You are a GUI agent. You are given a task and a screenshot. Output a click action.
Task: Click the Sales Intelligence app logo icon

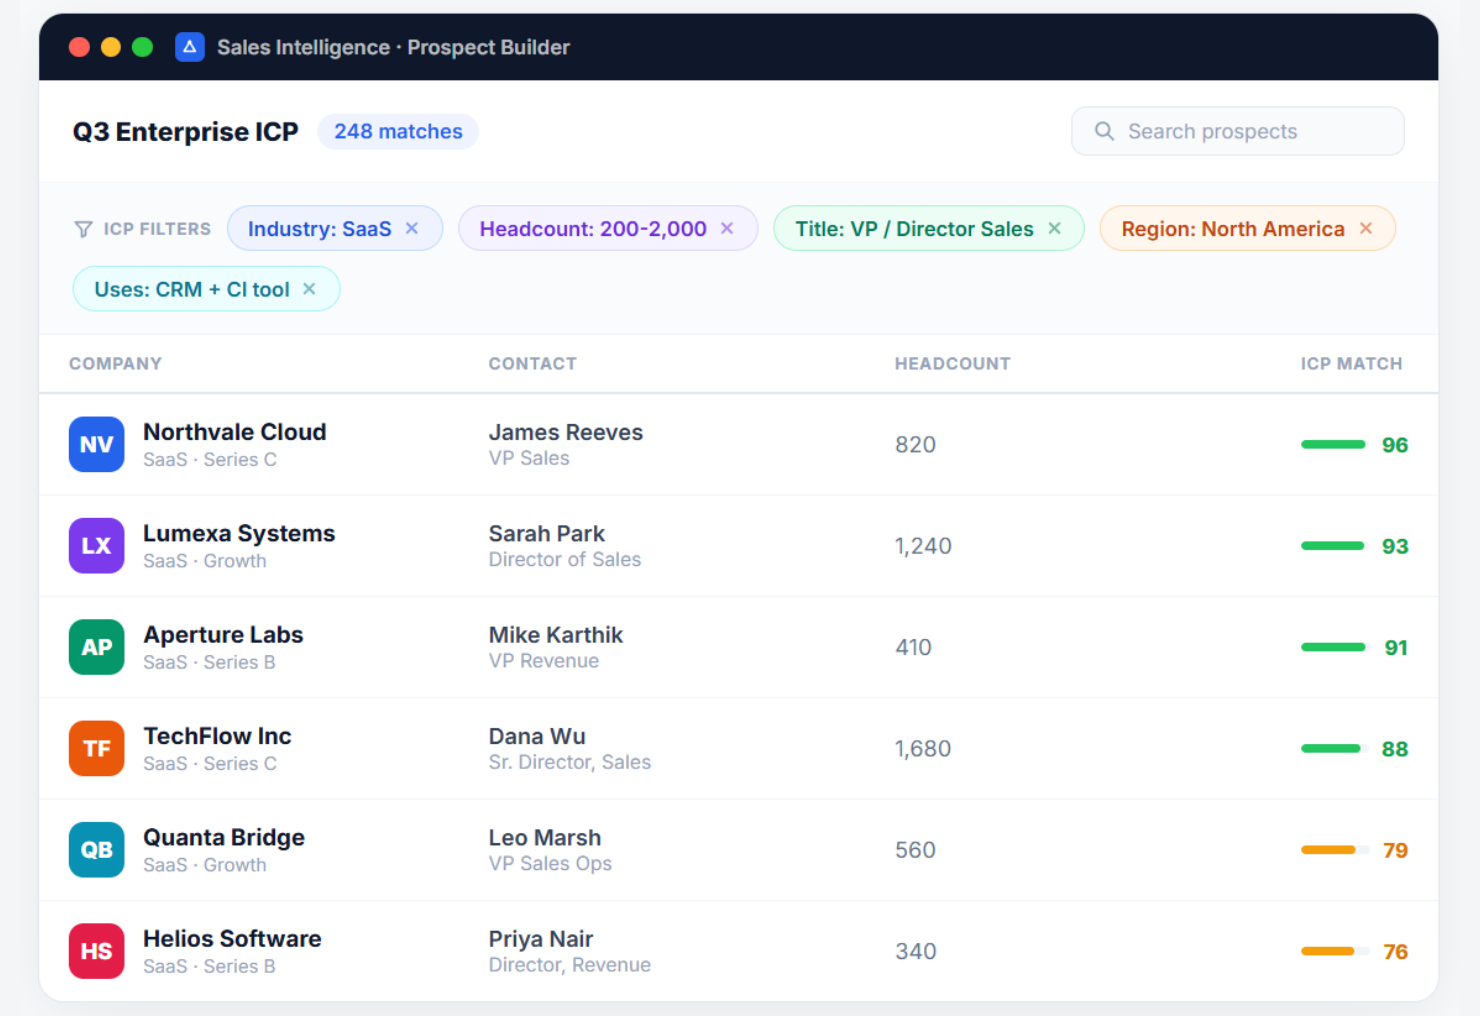pos(190,47)
